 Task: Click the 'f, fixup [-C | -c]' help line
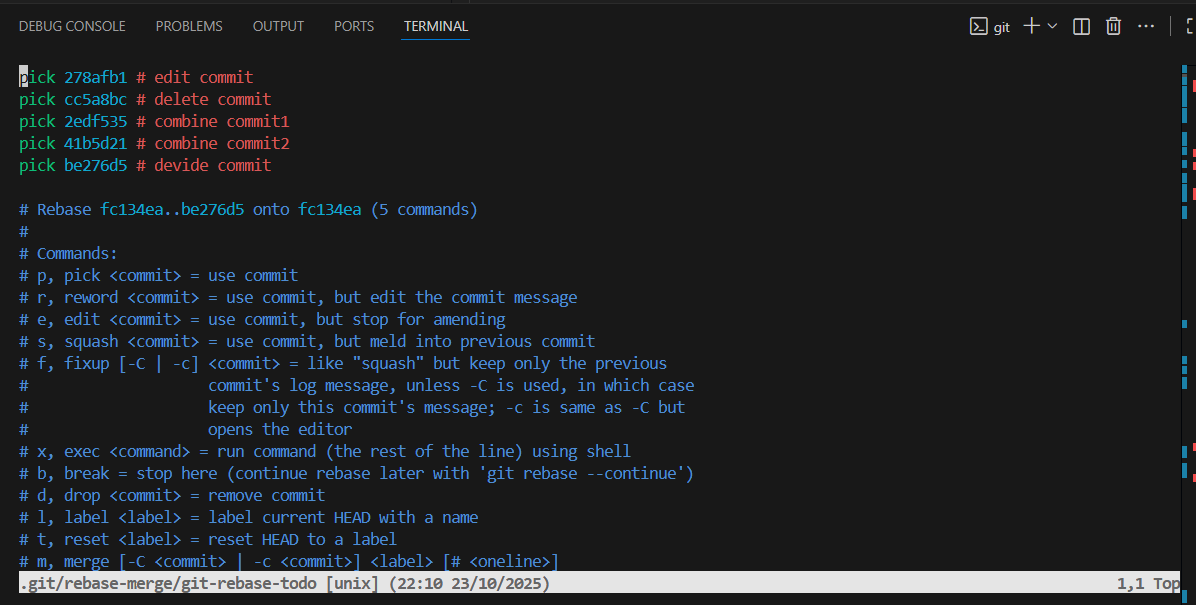pos(343,364)
